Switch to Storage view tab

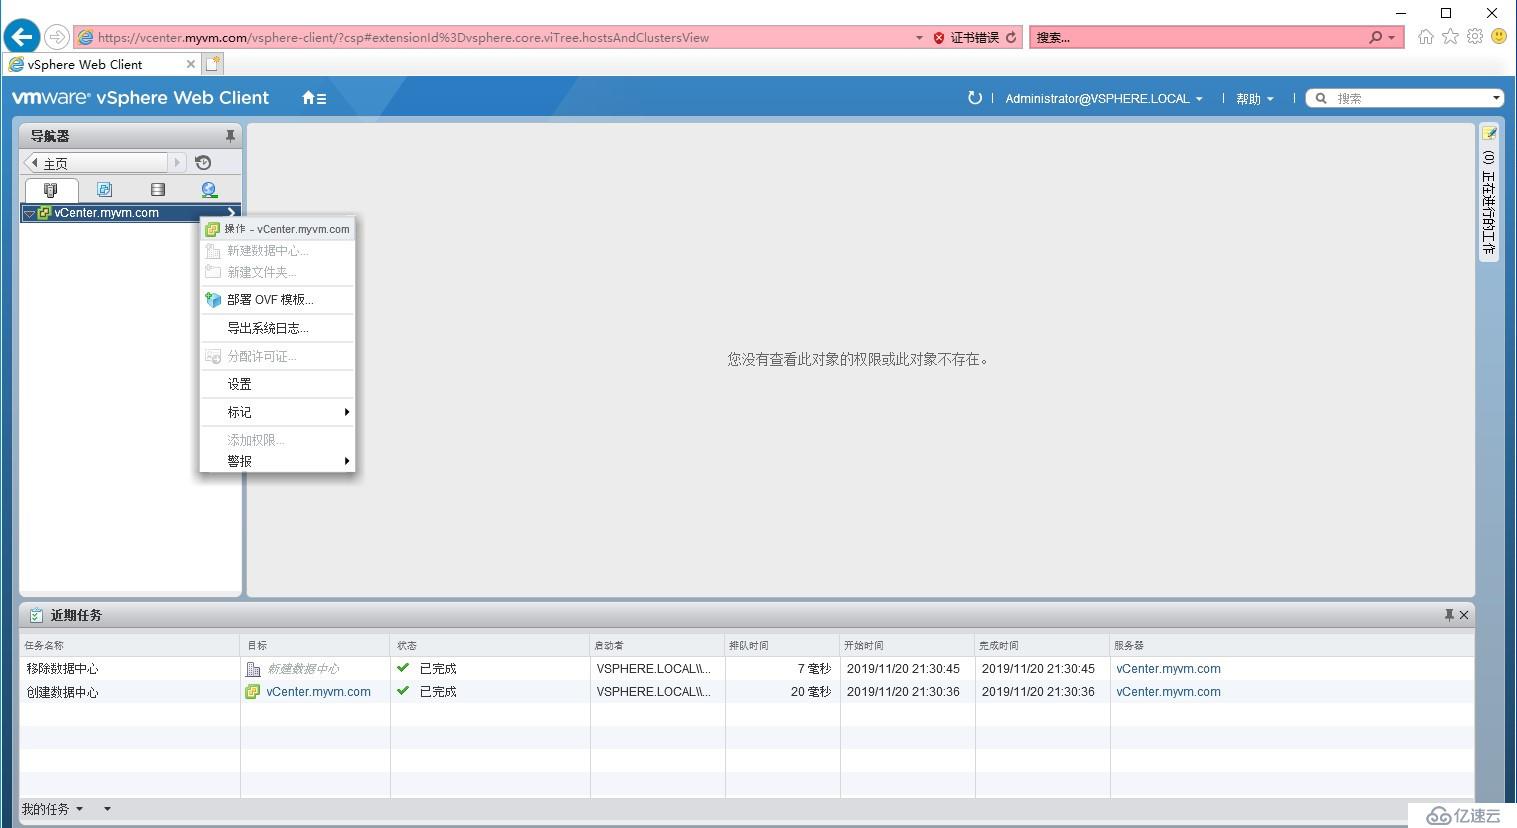157,189
